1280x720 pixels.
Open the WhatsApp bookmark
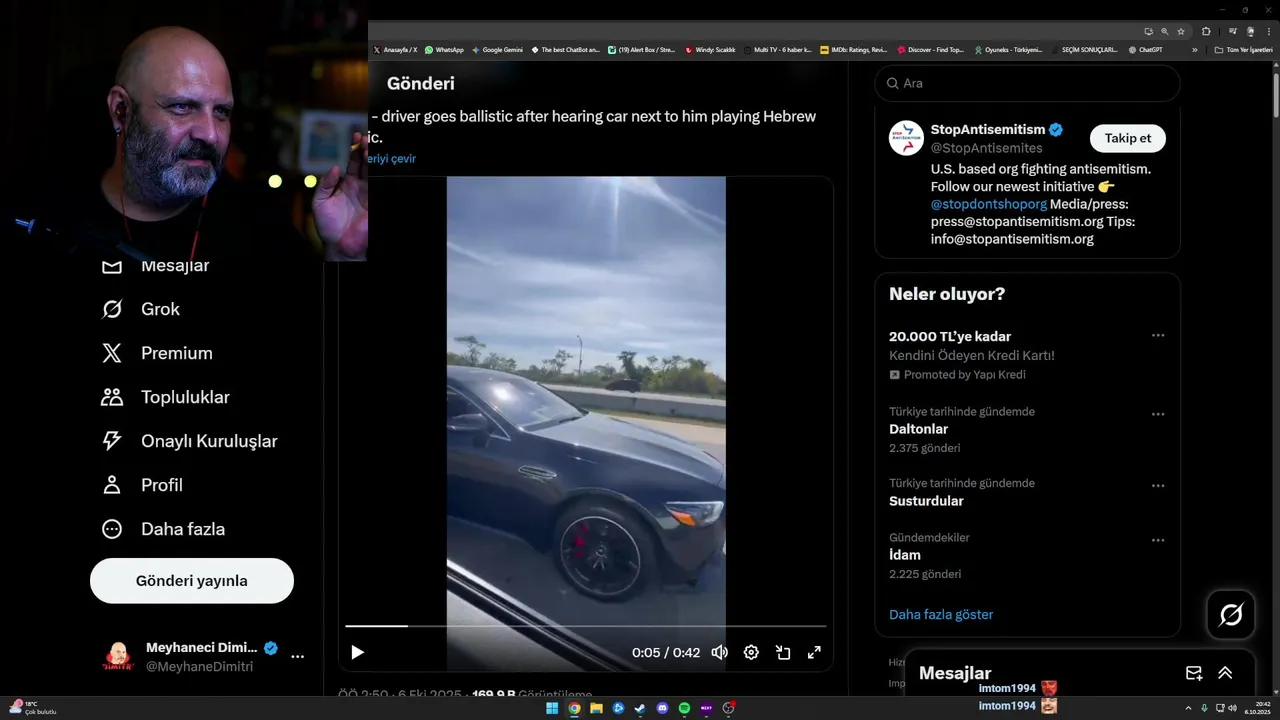click(444, 49)
